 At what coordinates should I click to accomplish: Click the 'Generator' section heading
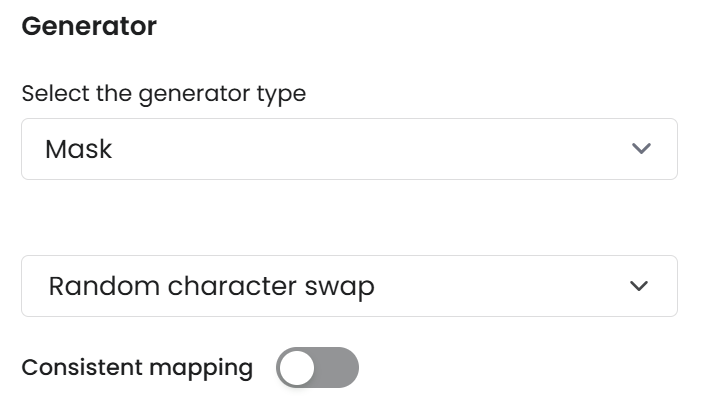(89, 26)
